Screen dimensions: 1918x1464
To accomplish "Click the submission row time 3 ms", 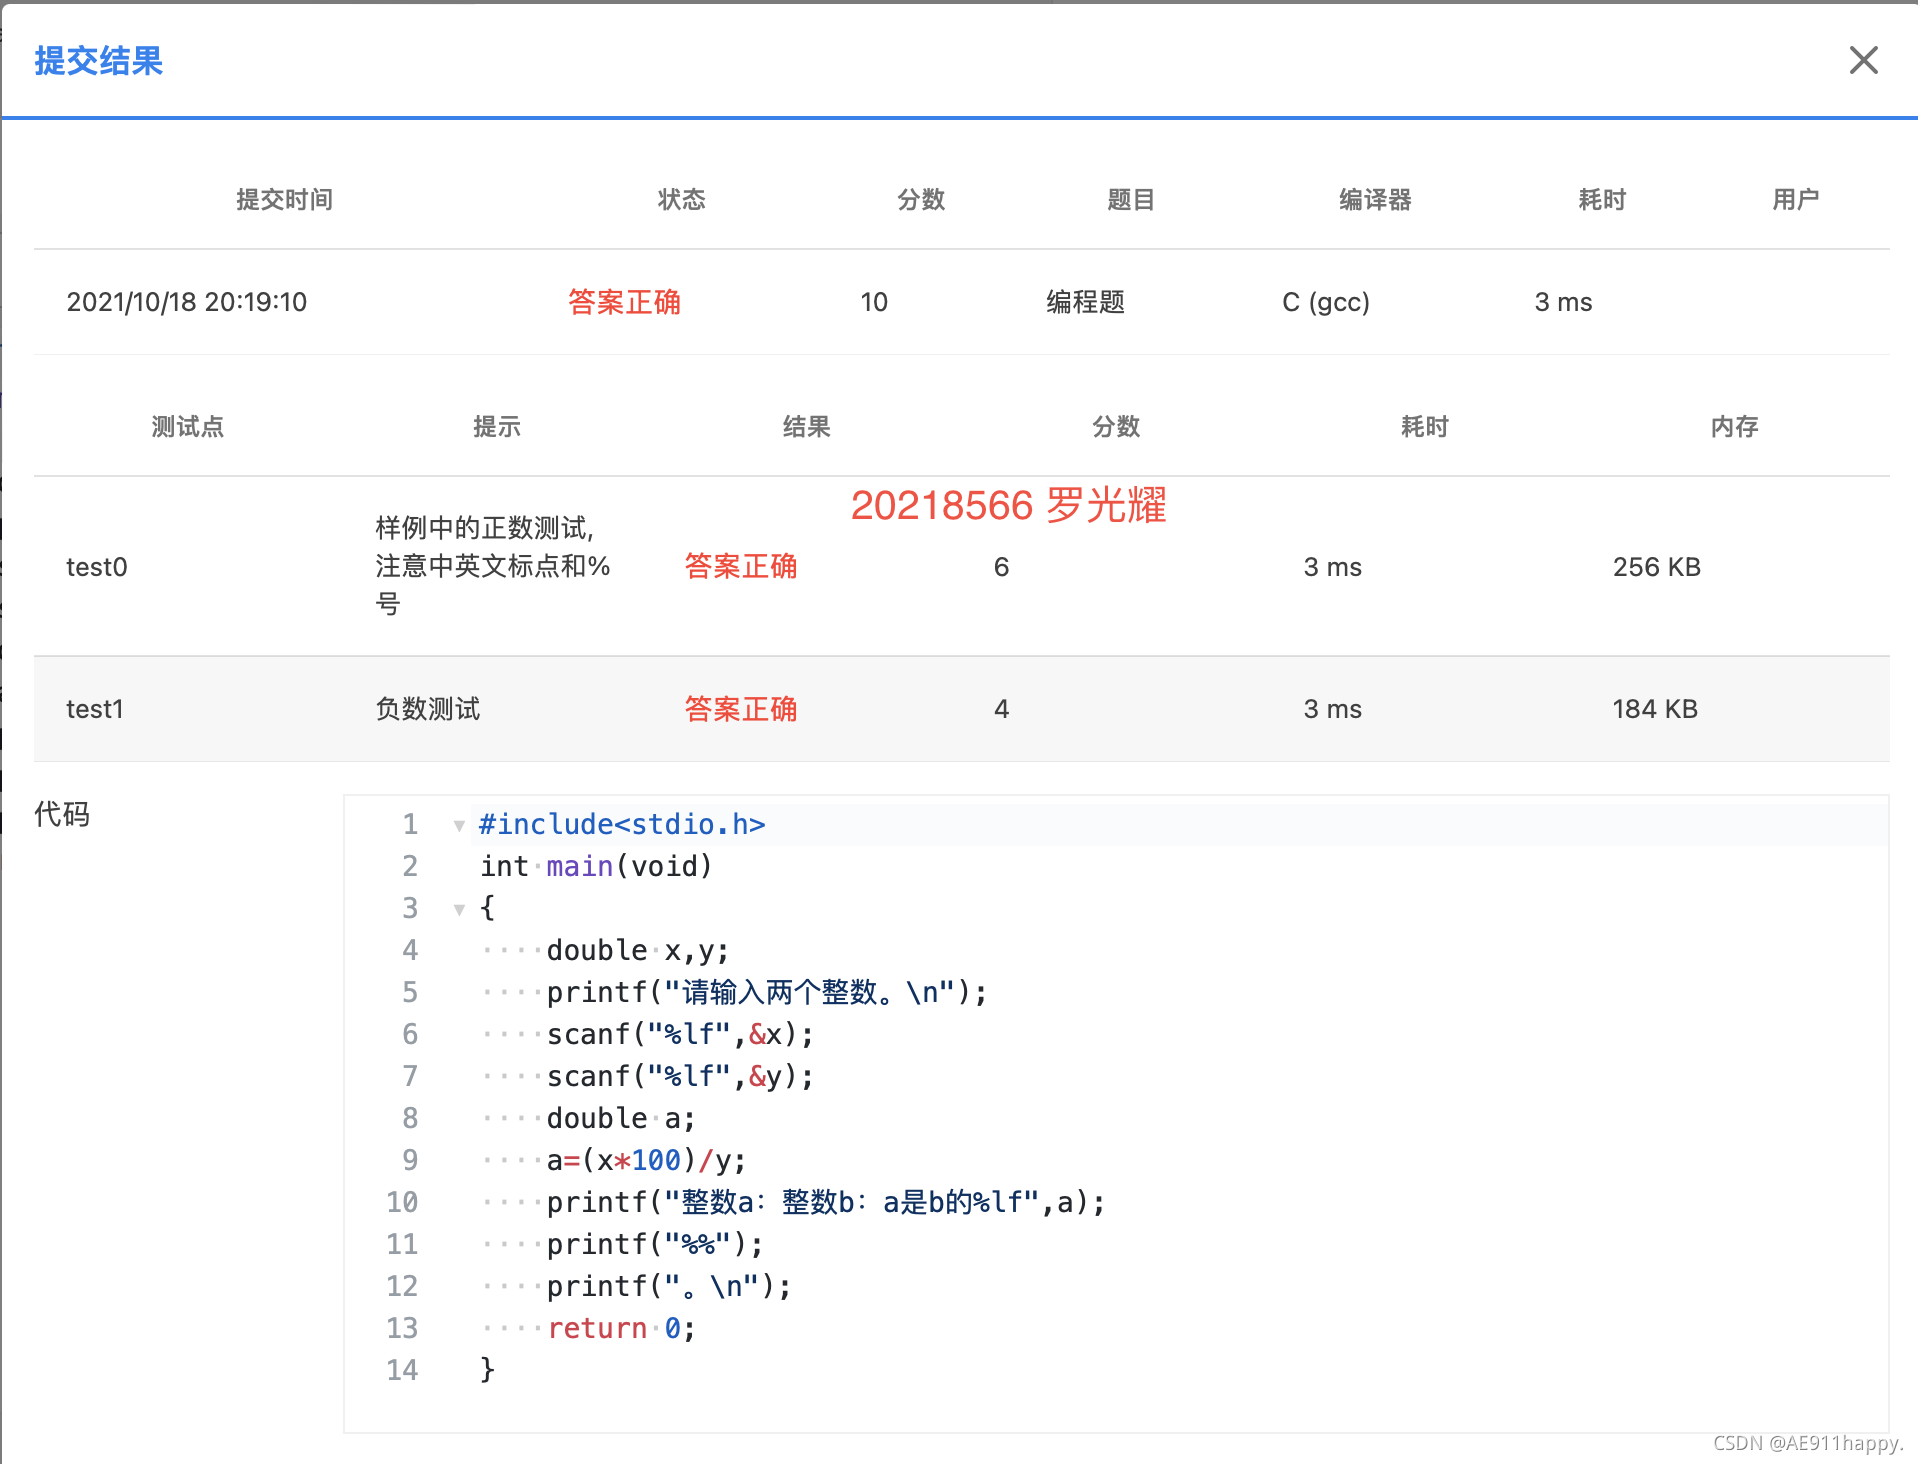I will coord(1563,302).
